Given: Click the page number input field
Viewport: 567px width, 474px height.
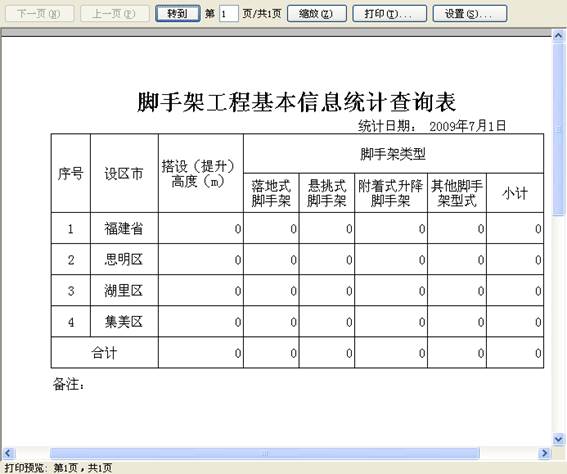Looking at the screenshot, I should 229,14.
